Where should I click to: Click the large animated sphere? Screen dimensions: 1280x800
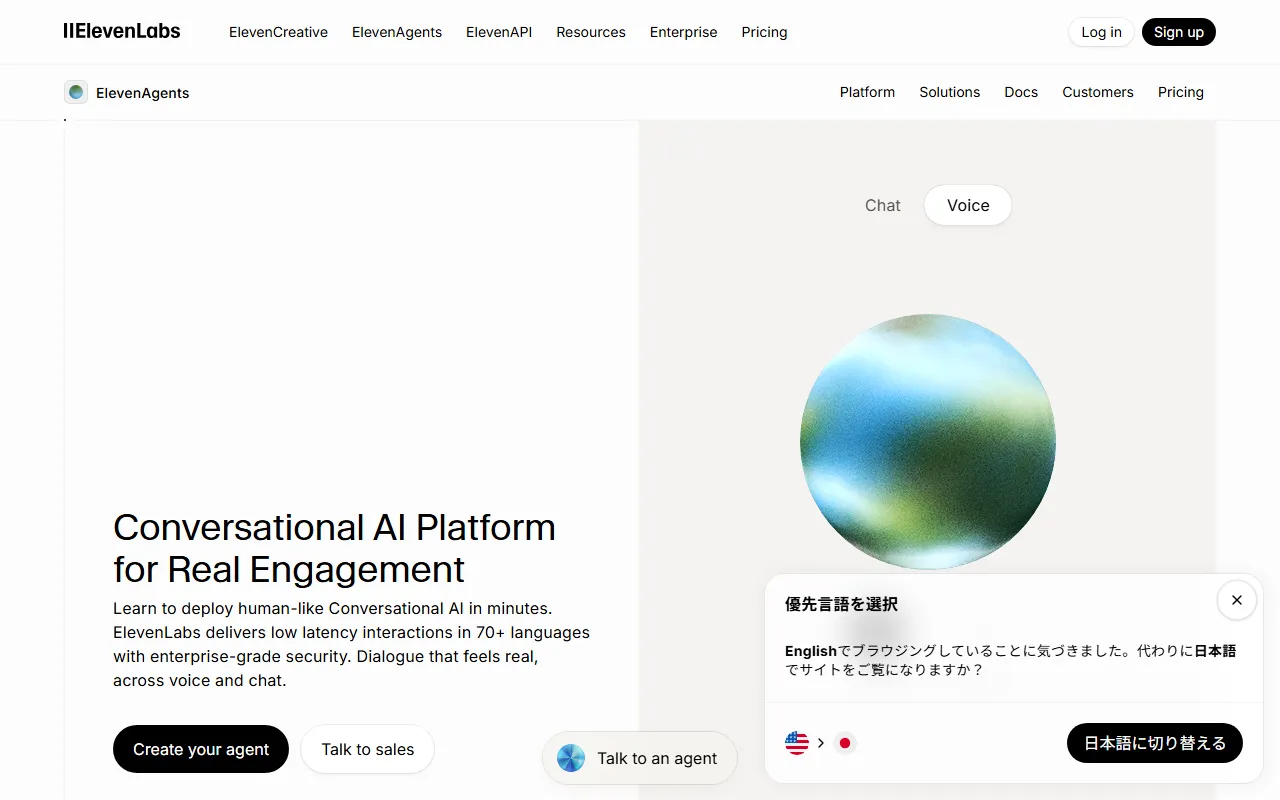pos(927,440)
